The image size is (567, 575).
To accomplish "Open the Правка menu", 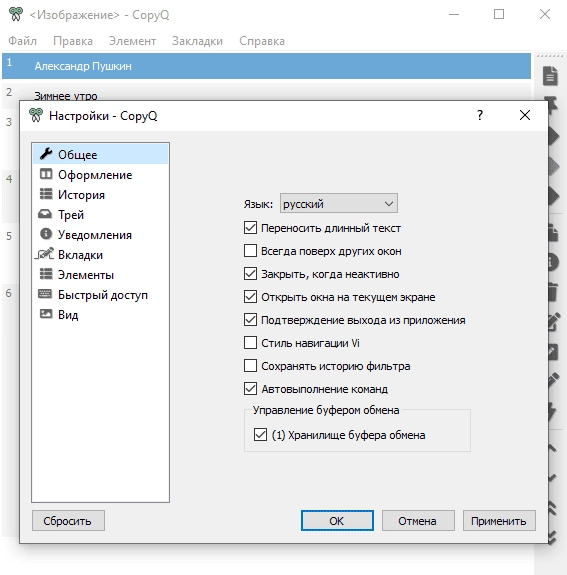I will 73,41.
